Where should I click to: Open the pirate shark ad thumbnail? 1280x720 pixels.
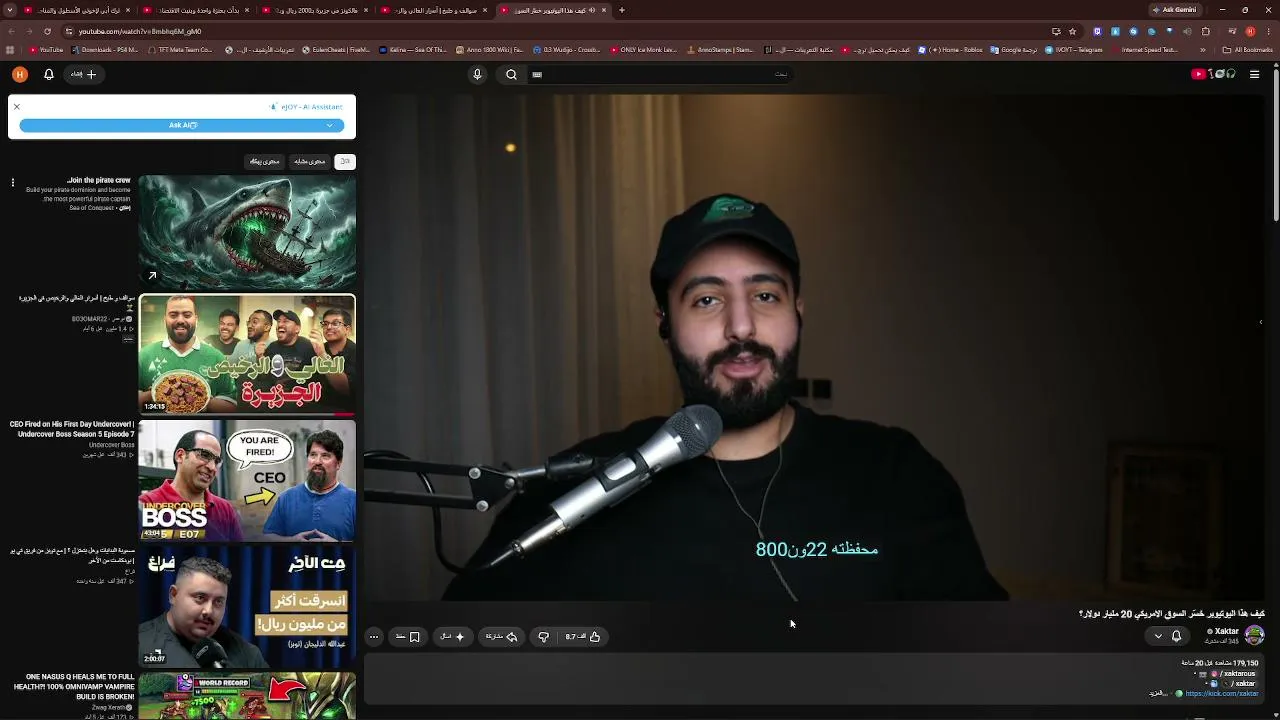[247, 232]
